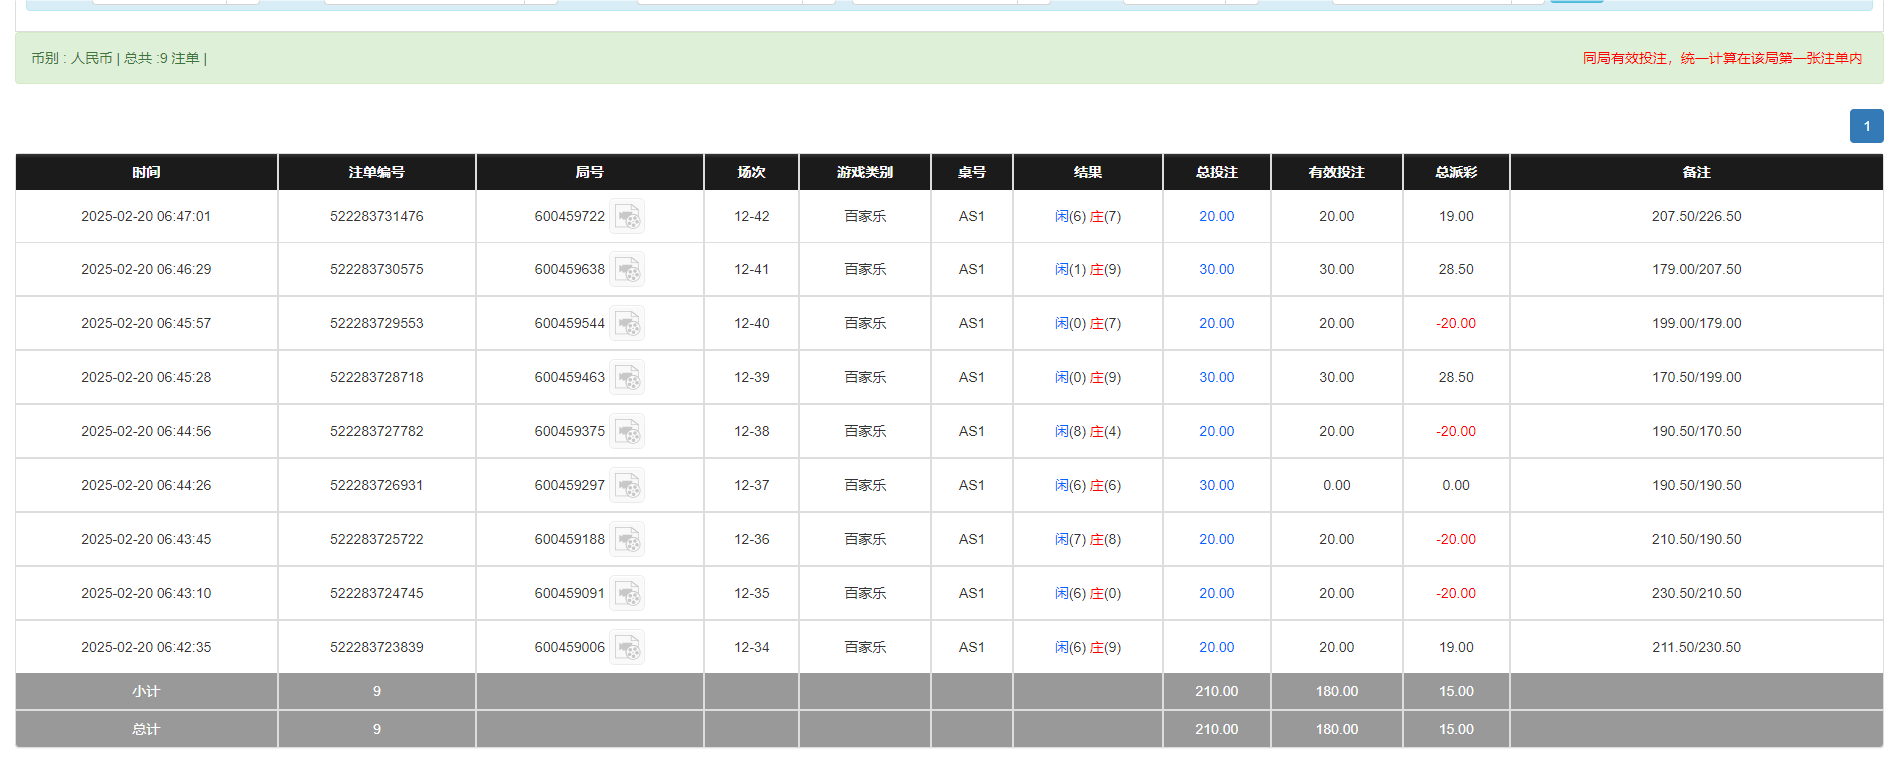This screenshot has height=772, width=1899.
Task: Go to page 1 in pagination
Action: (x=1866, y=126)
